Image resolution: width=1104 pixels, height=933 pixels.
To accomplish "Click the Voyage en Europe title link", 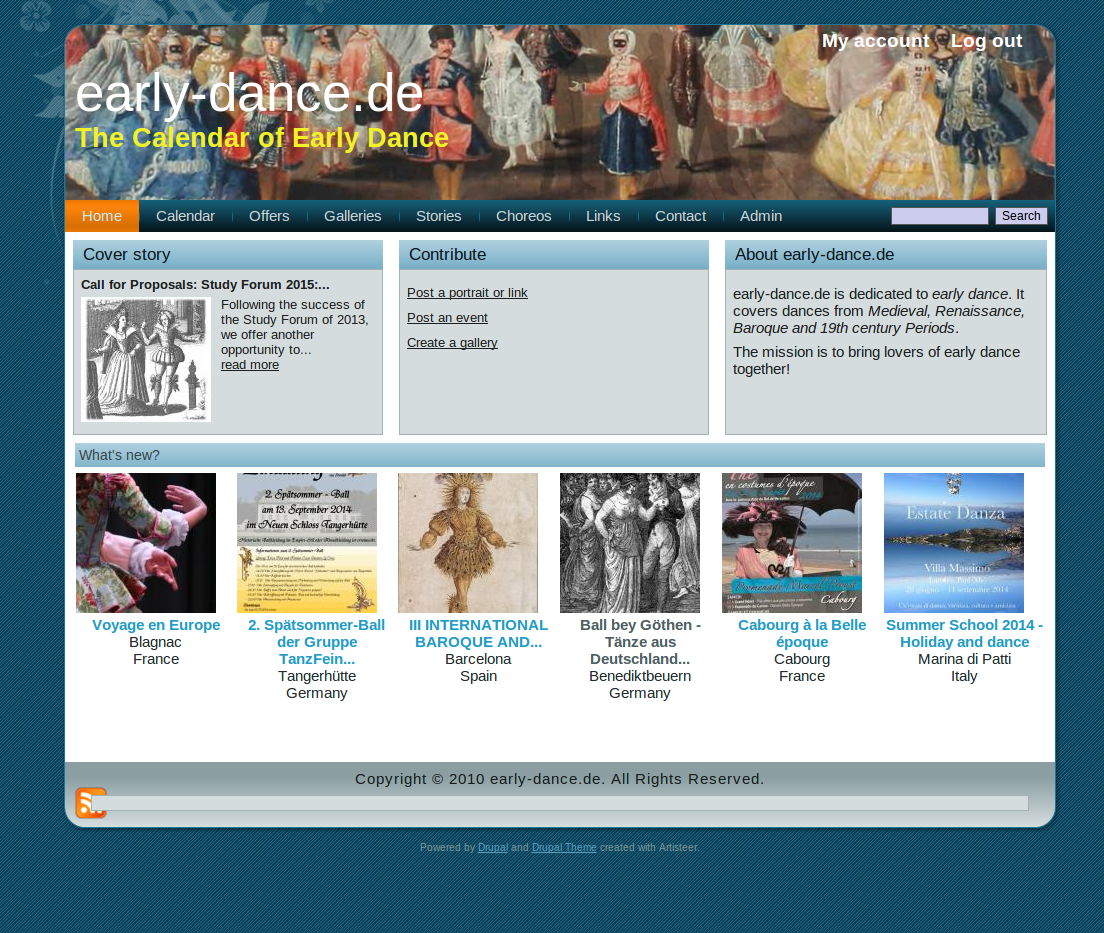I will tap(156, 625).
